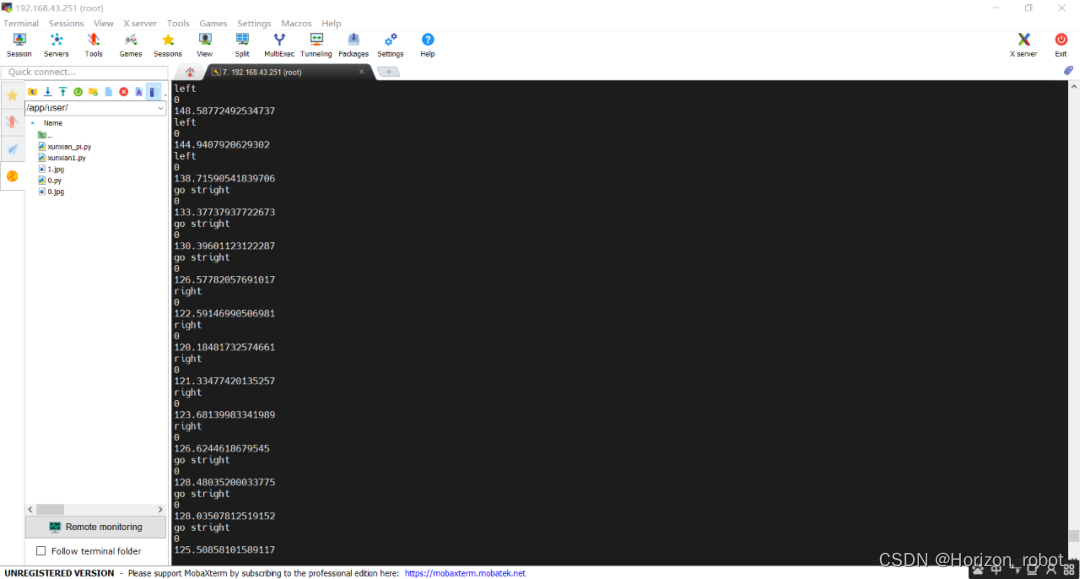Select the '..' parent directory entry
The width and height of the screenshot is (1080, 579).
[45, 135]
